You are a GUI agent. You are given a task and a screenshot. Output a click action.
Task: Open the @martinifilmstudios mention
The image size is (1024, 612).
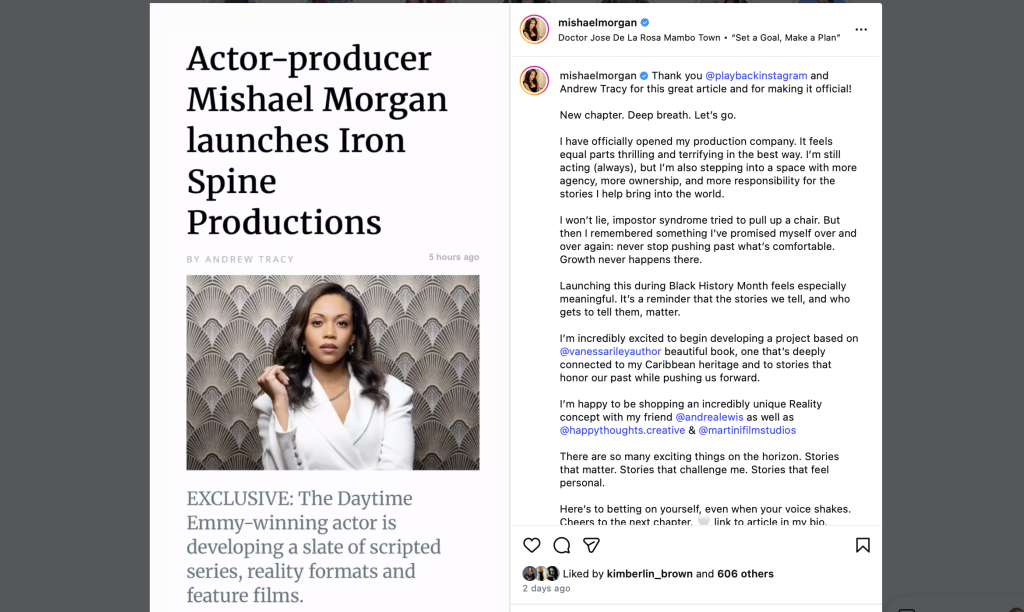[747, 430]
